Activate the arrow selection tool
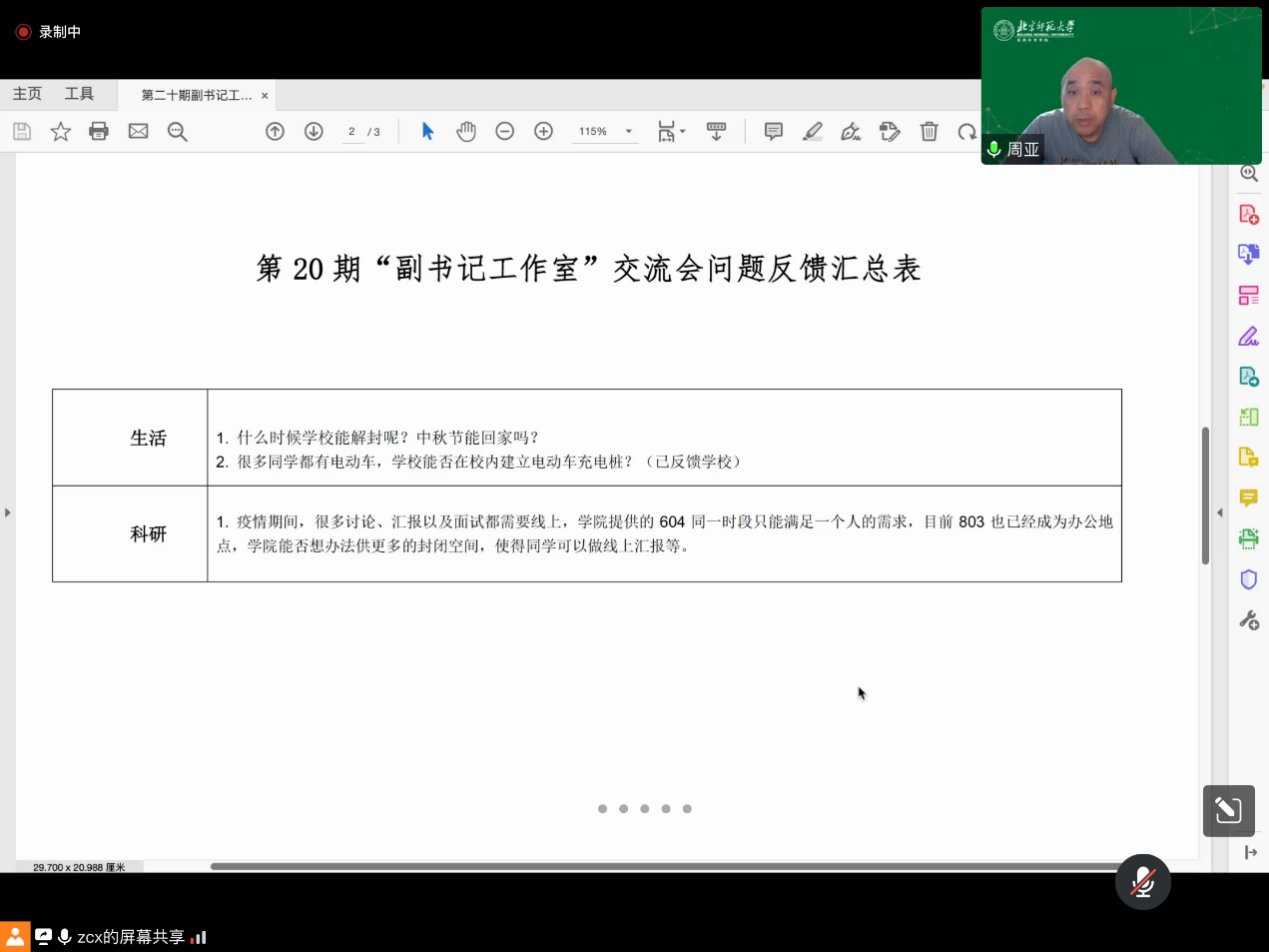The height and width of the screenshot is (952, 1269). coord(428,131)
